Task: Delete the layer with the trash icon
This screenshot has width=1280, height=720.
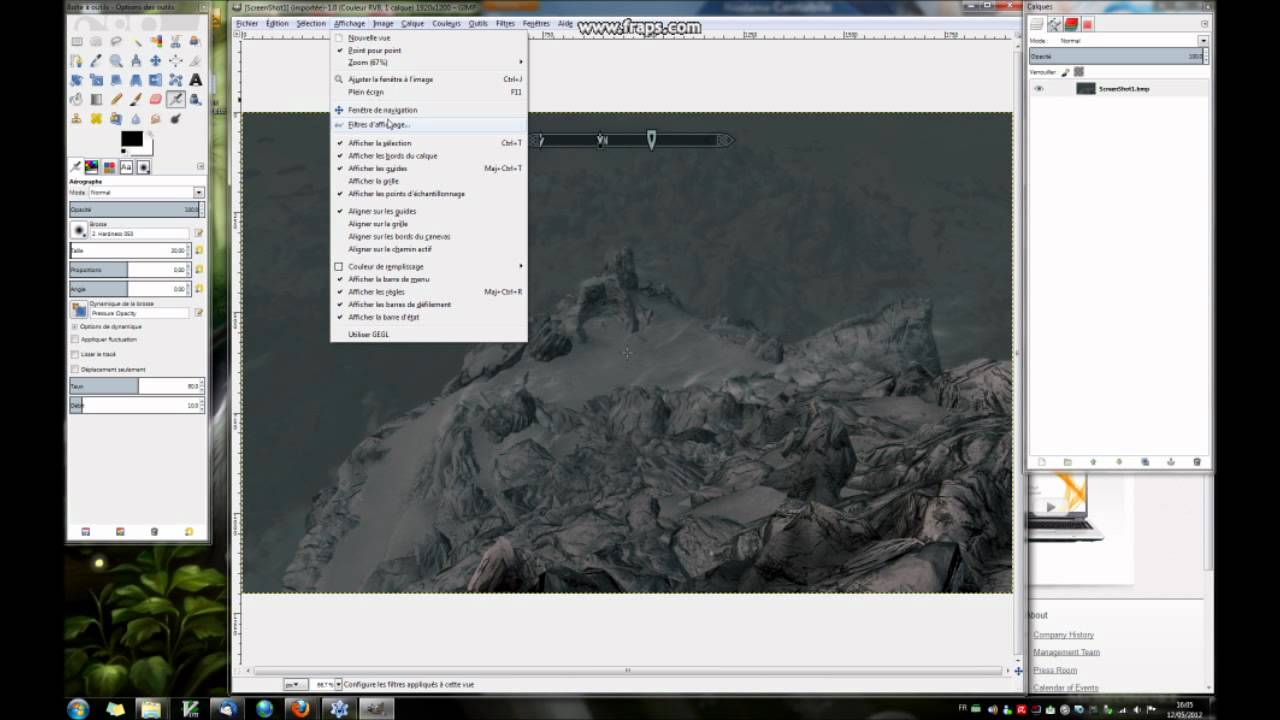Action: tap(1197, 462)
